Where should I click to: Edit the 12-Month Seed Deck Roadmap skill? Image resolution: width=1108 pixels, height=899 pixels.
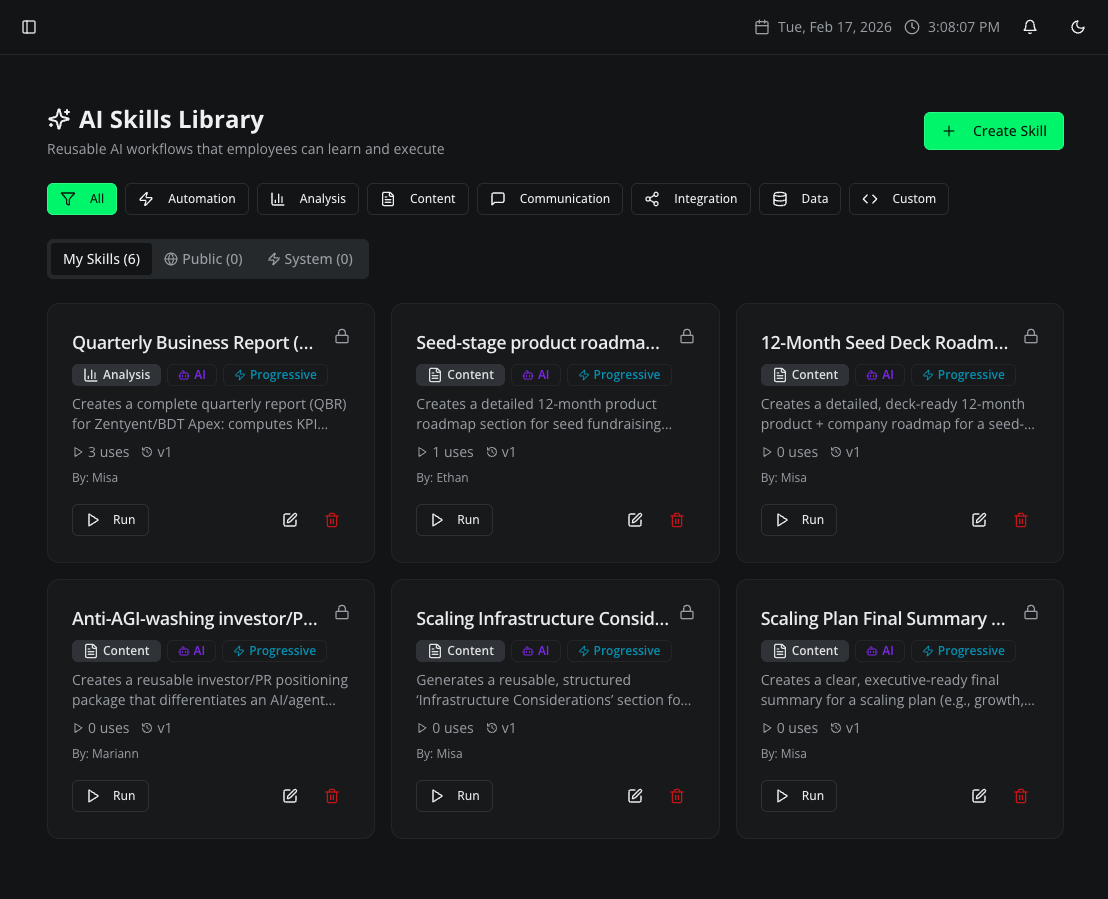point(978,519)
